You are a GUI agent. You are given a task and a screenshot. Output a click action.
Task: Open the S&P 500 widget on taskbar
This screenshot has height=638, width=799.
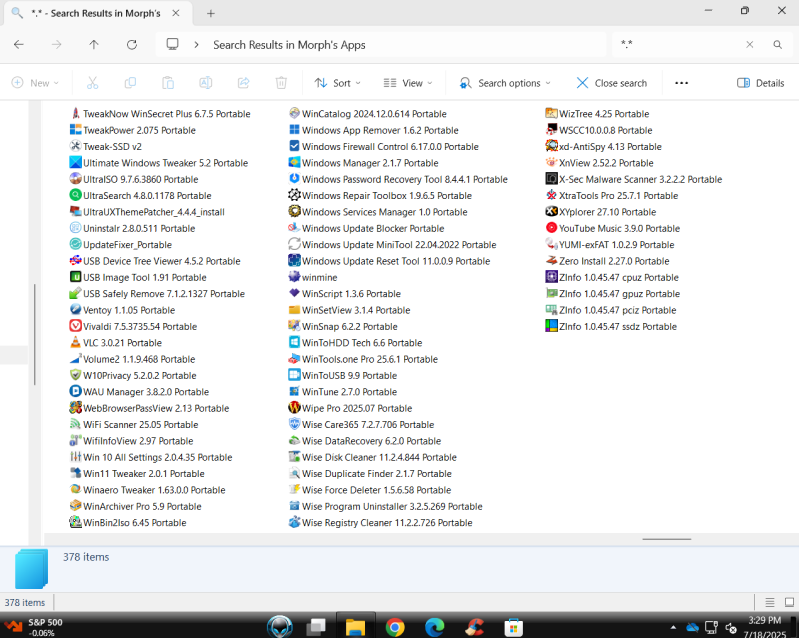34,627
